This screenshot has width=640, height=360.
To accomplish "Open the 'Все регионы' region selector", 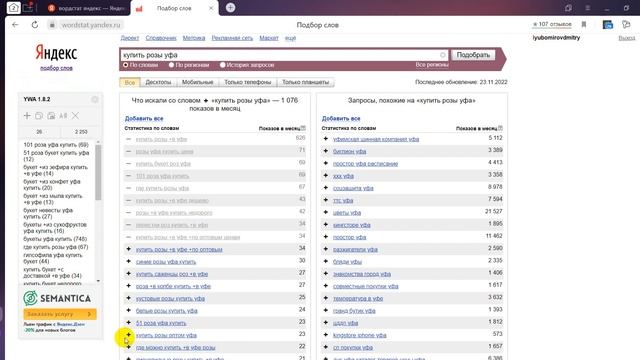I will click(432, 65).
